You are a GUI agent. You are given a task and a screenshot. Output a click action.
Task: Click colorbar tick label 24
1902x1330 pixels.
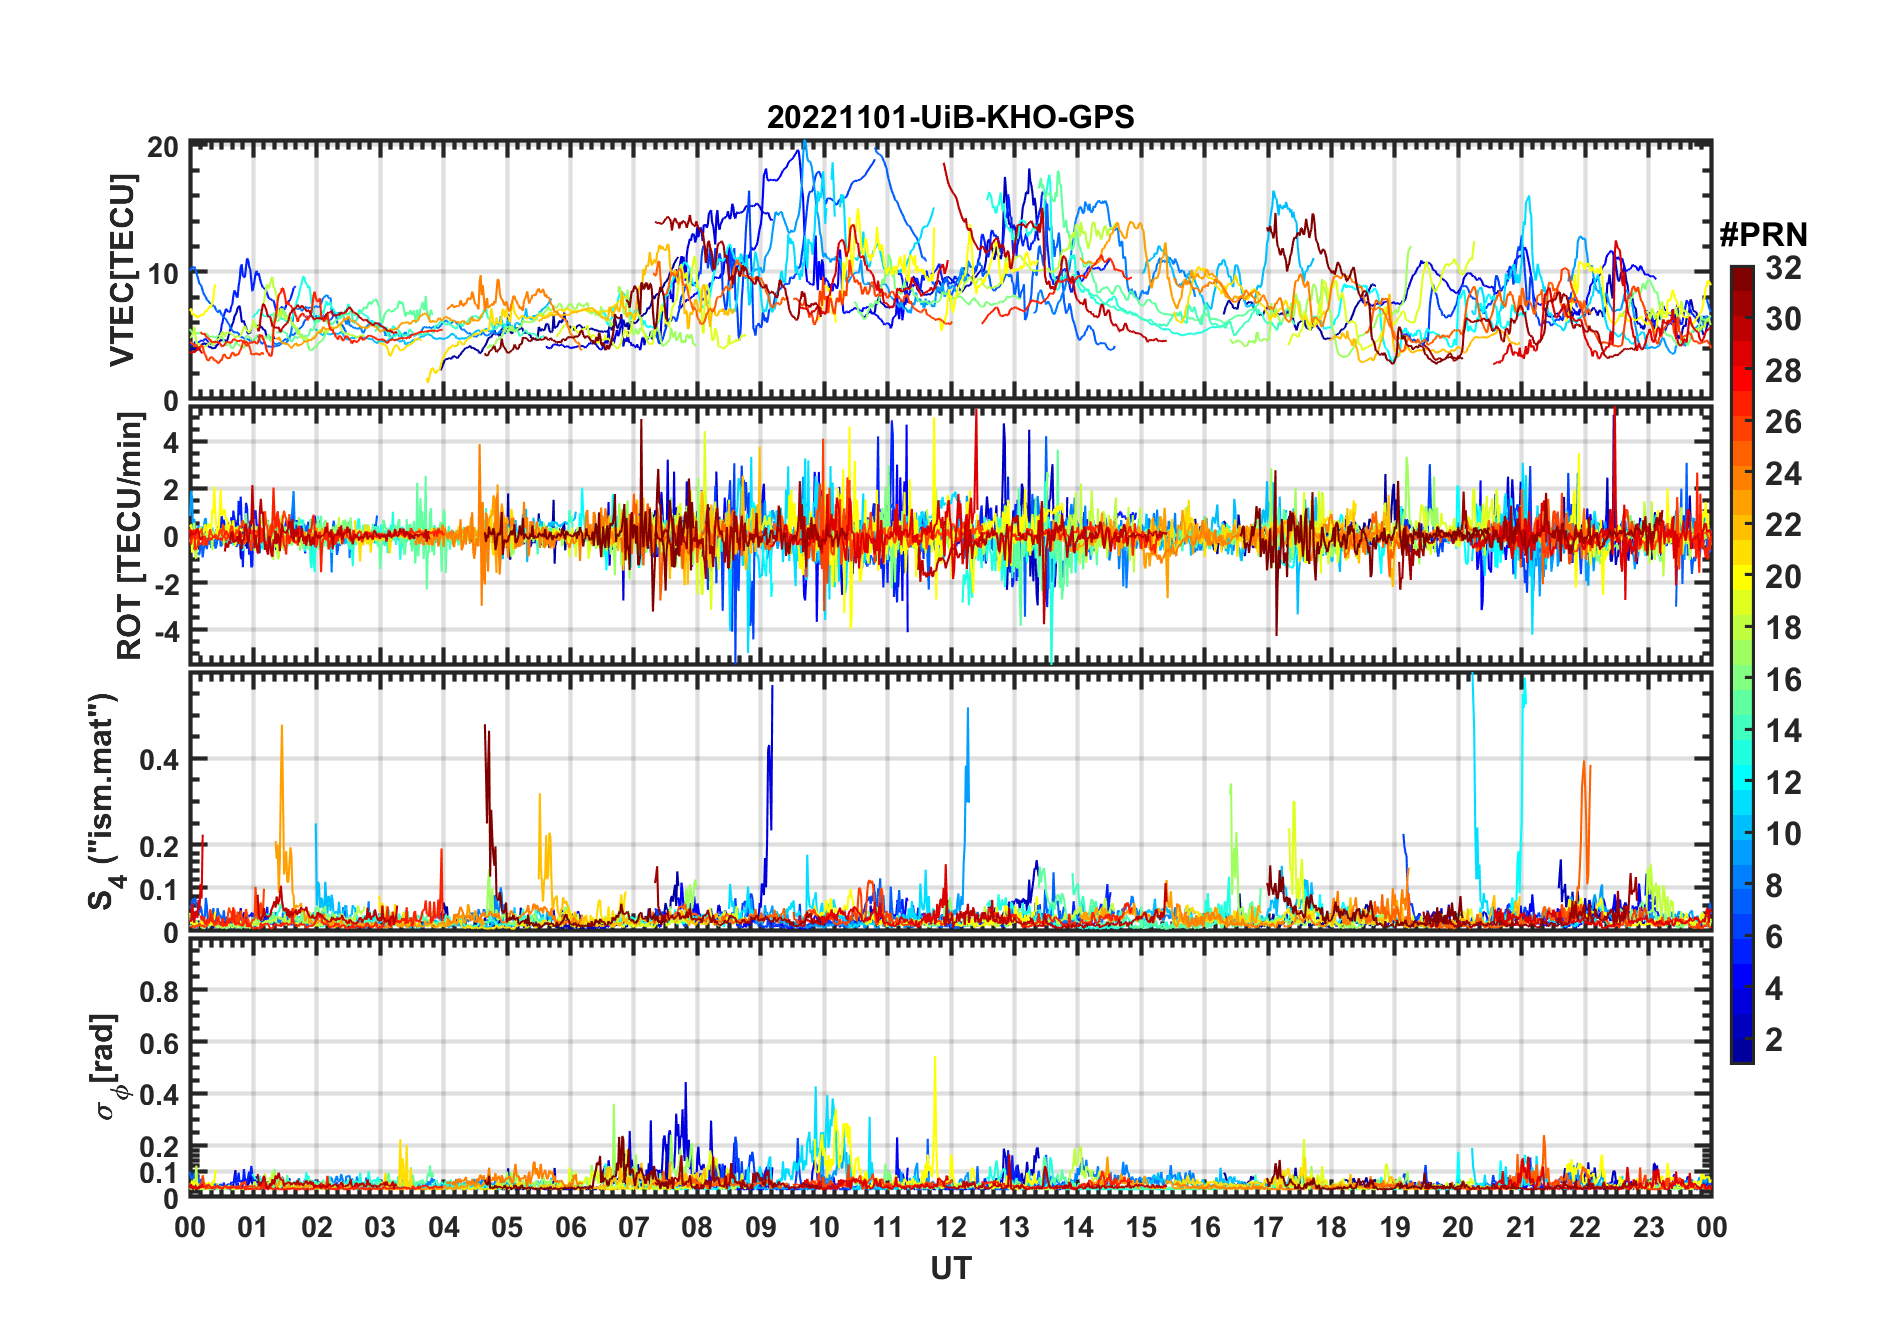coord(1783,473)
